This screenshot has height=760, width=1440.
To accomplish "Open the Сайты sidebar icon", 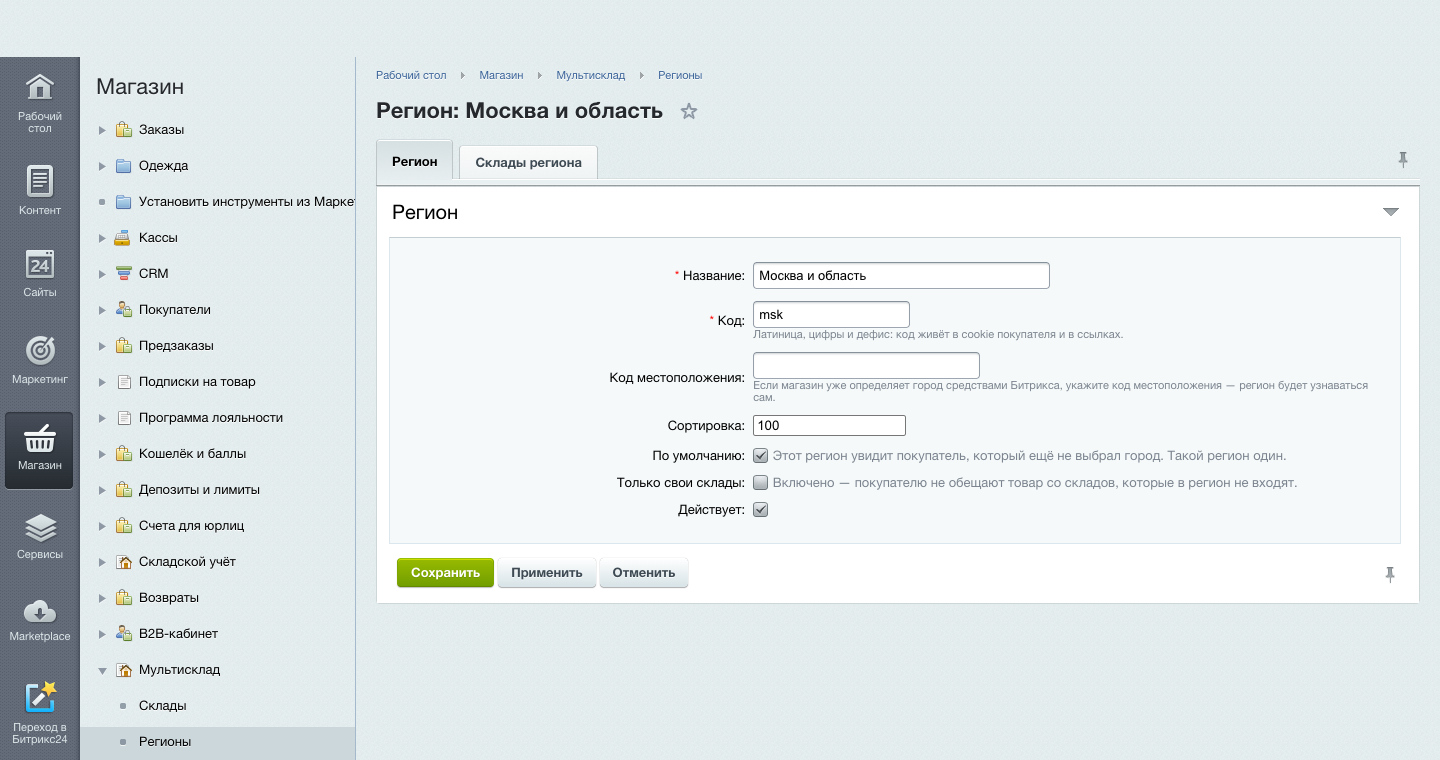I will (x=39, y=265).
